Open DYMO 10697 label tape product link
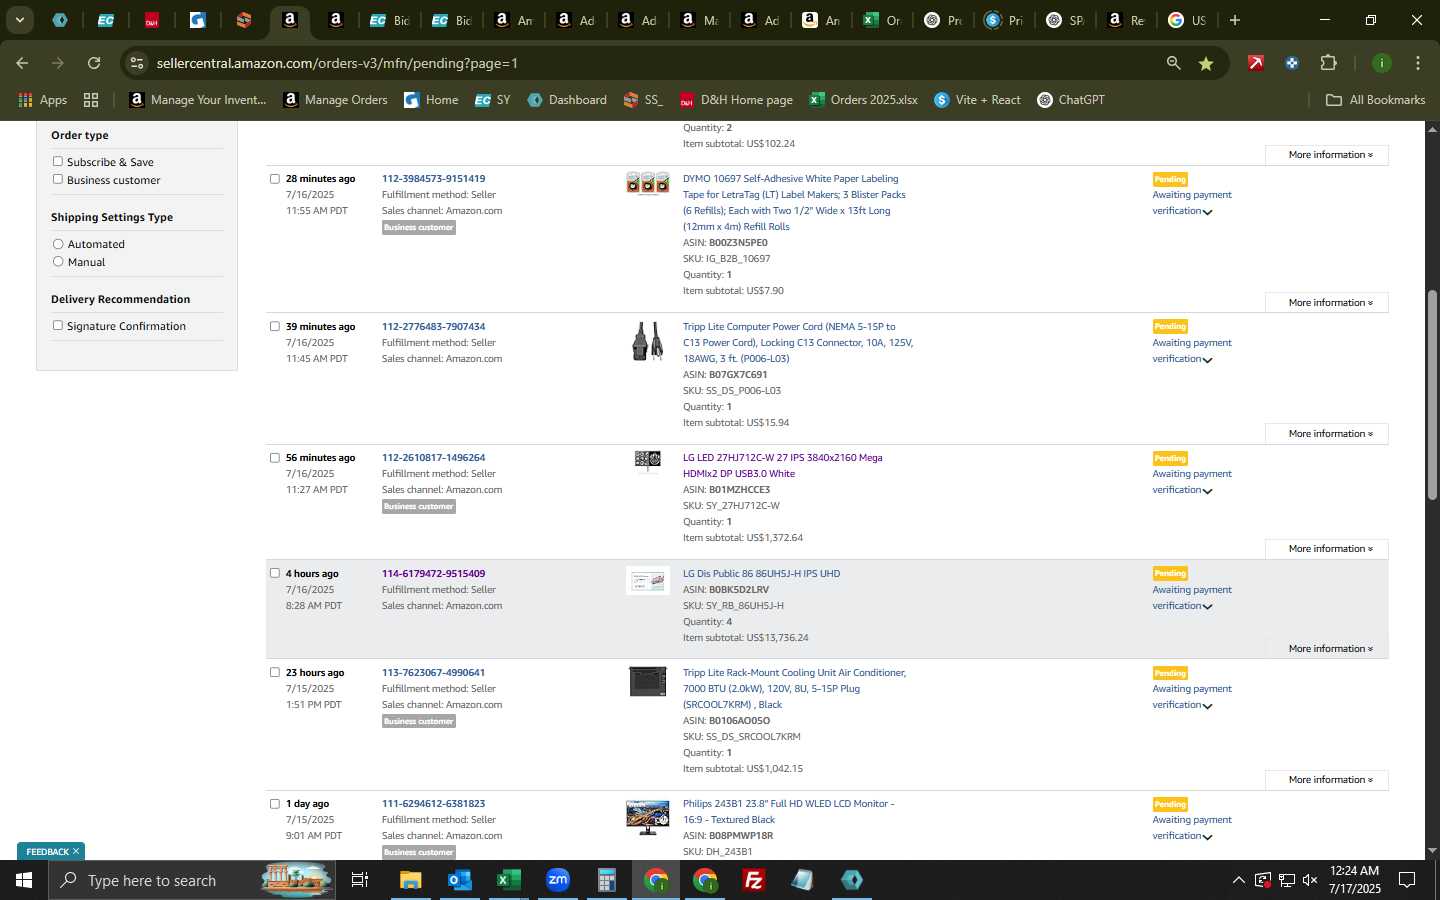 click(794, 203)
